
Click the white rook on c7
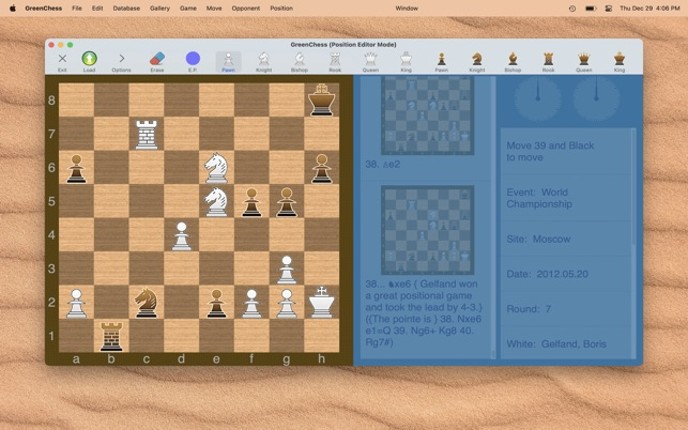point(147,135)
